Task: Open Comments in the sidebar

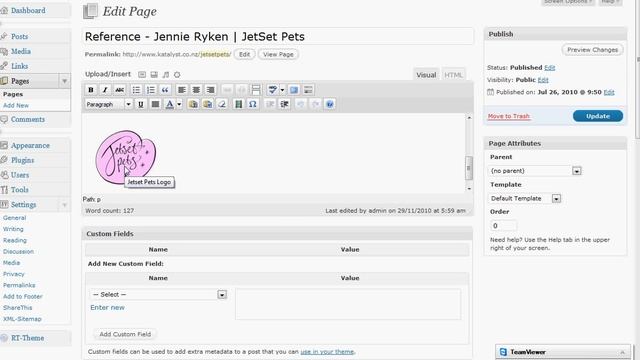Action: pos(28,119)
